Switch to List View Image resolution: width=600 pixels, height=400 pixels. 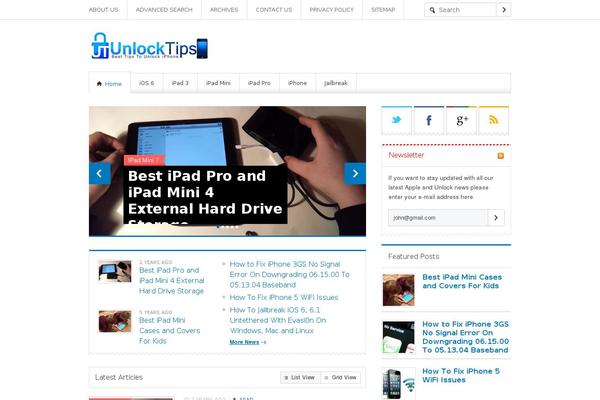300,377
